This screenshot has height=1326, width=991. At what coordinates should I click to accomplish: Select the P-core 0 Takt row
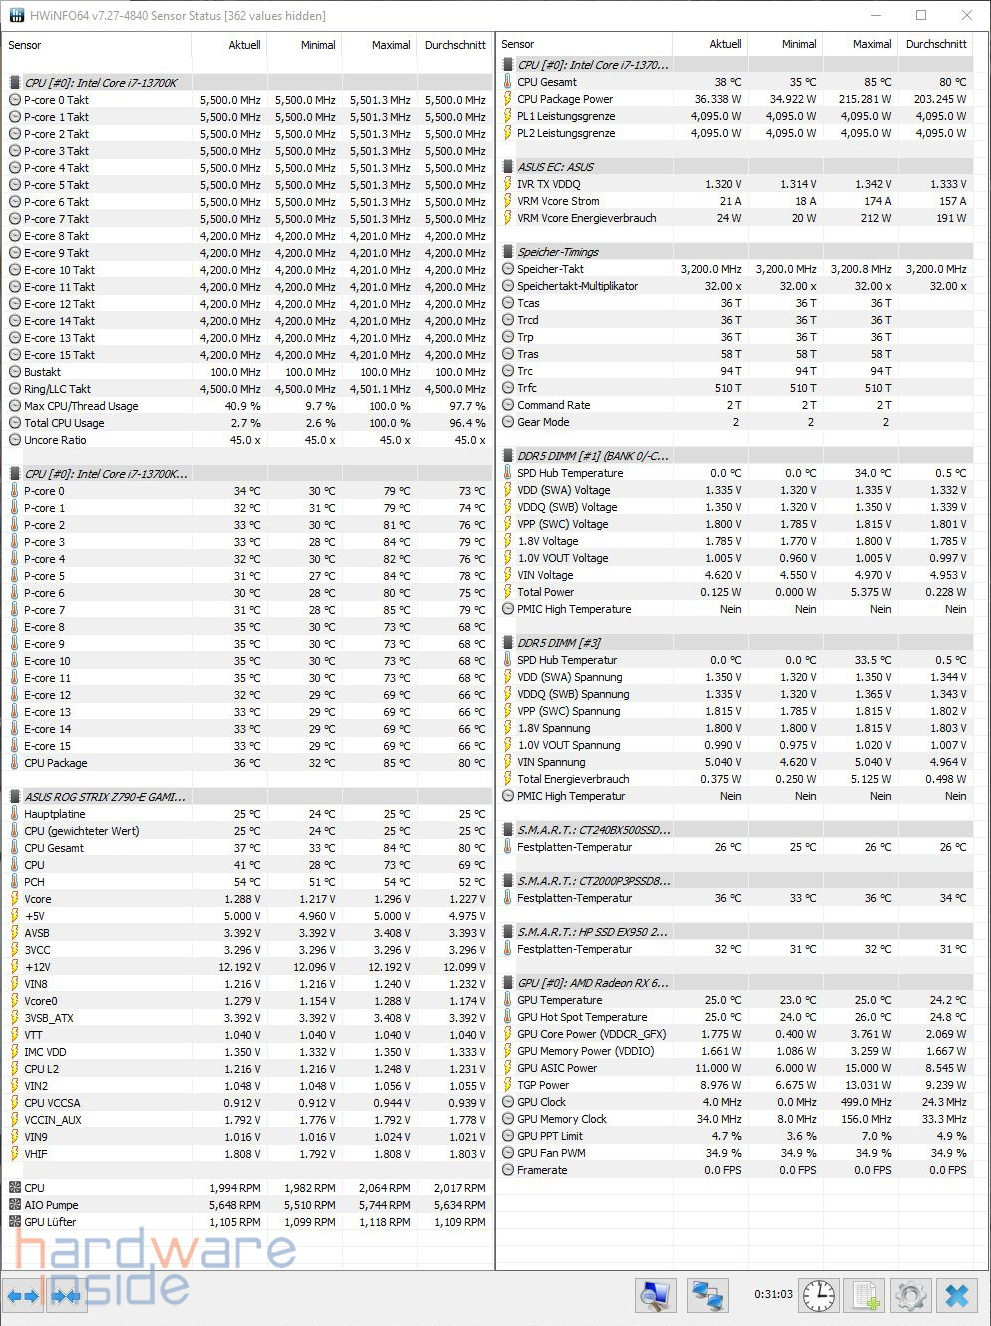[x=56, y=100]
